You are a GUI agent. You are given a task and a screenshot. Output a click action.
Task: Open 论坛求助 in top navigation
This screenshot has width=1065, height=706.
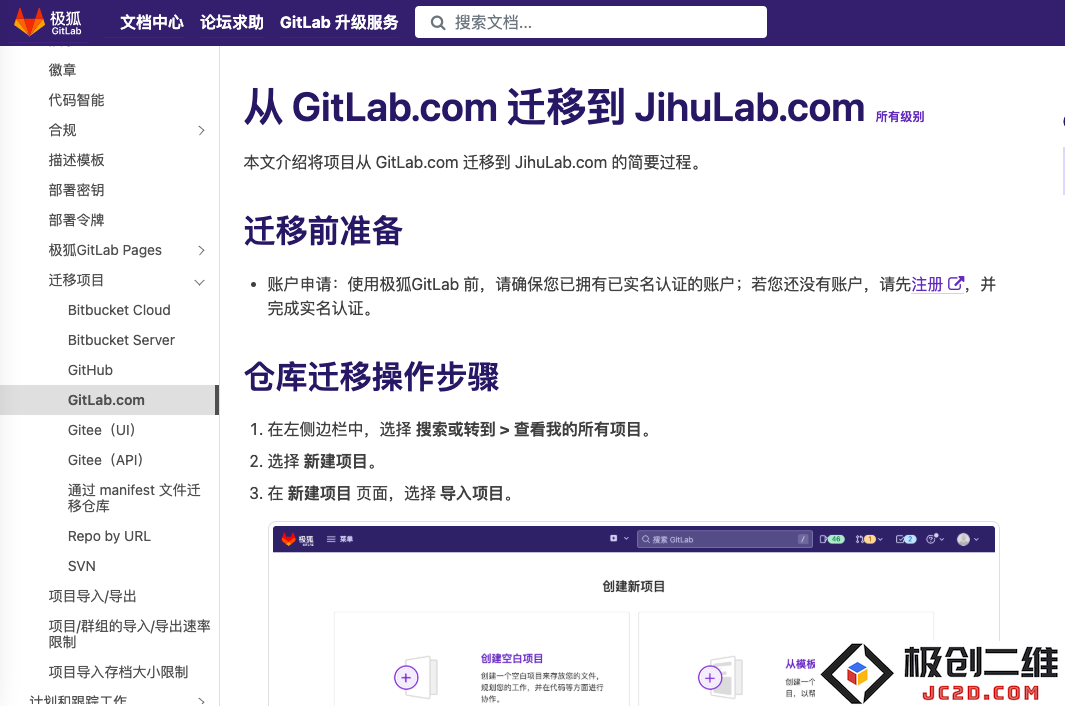pyautogui.click(x=232, y=22)
